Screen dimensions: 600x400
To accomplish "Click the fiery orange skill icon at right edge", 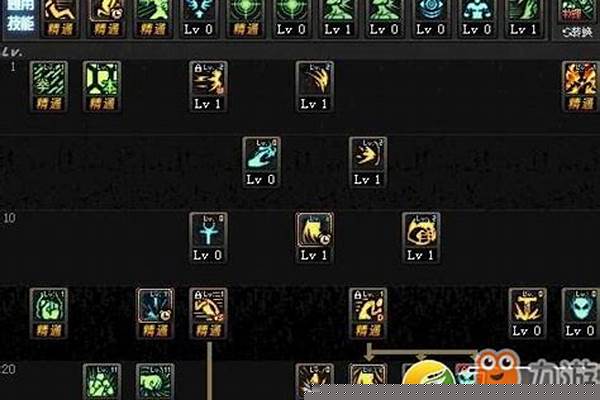I will tap(580, 87).
